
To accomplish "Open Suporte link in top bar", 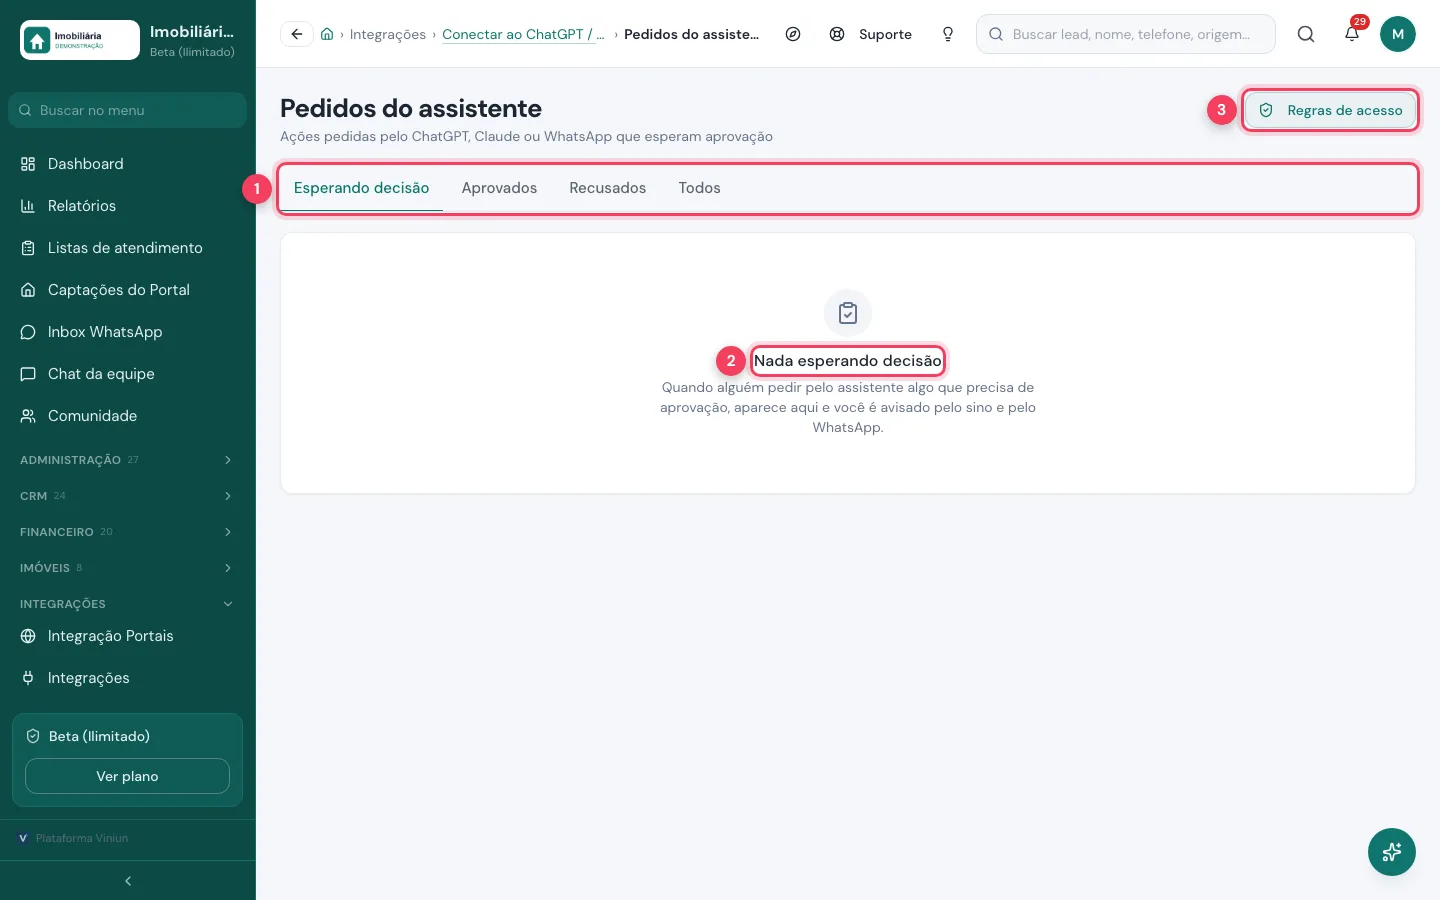I will (871, 34).
